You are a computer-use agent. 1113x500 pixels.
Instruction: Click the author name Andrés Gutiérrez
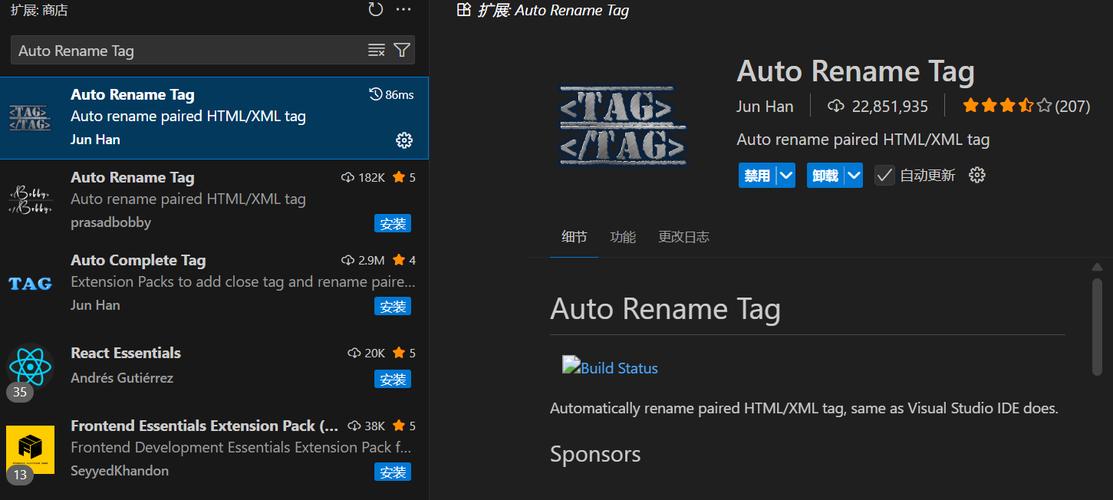122,378
